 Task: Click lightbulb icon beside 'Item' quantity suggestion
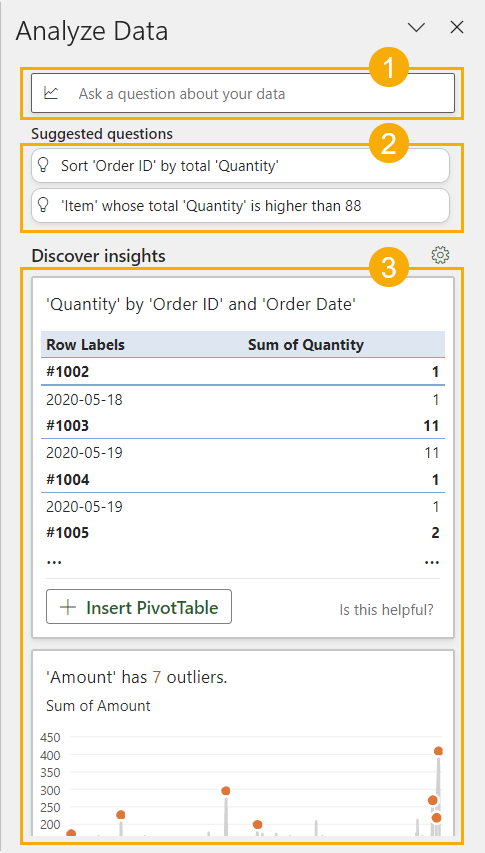click(x=42, y=205)
